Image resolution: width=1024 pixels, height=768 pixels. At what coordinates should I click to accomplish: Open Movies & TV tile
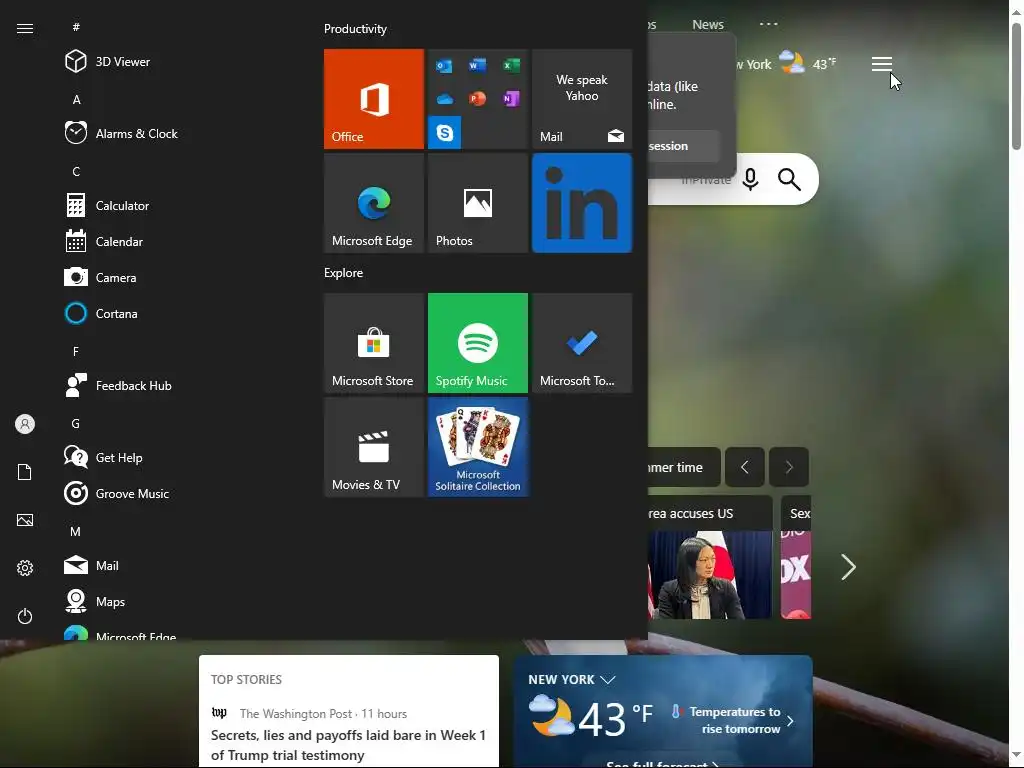pos(374,447)
